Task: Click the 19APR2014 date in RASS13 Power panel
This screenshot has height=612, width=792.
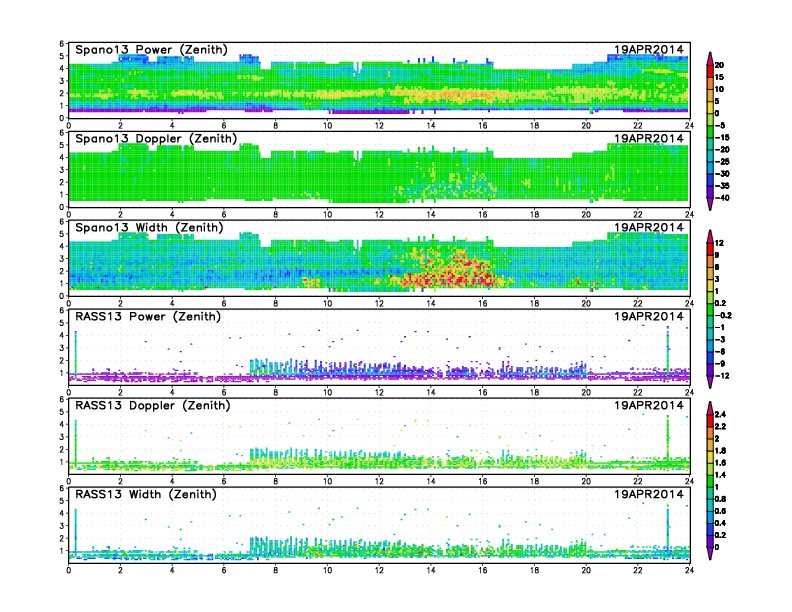Action: click(x=649, y=316)
